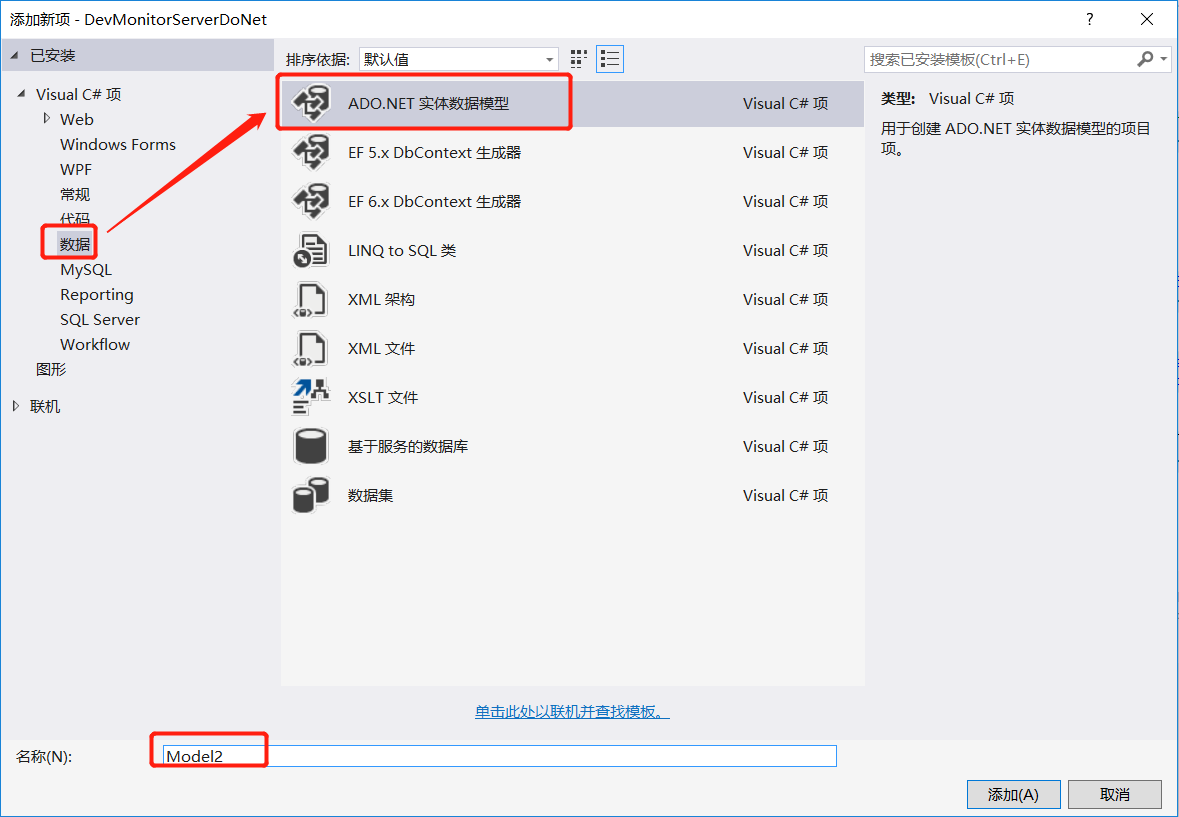The height and width of the screenshot is (817, 1179).
Task: Choose the 基于服务的数据库 template icon
Action: tap(310, 446)
